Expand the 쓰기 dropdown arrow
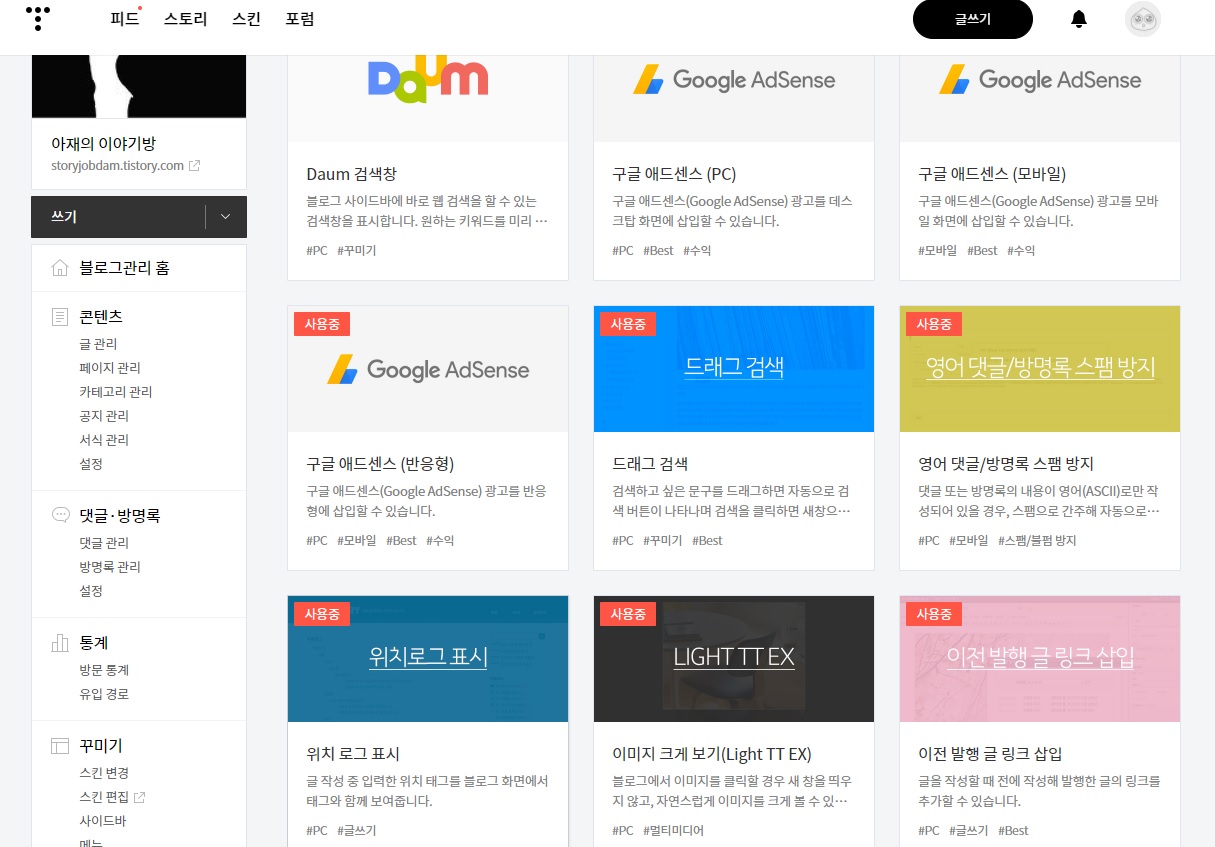1215x847 pixels. click(x=225, y=217)
